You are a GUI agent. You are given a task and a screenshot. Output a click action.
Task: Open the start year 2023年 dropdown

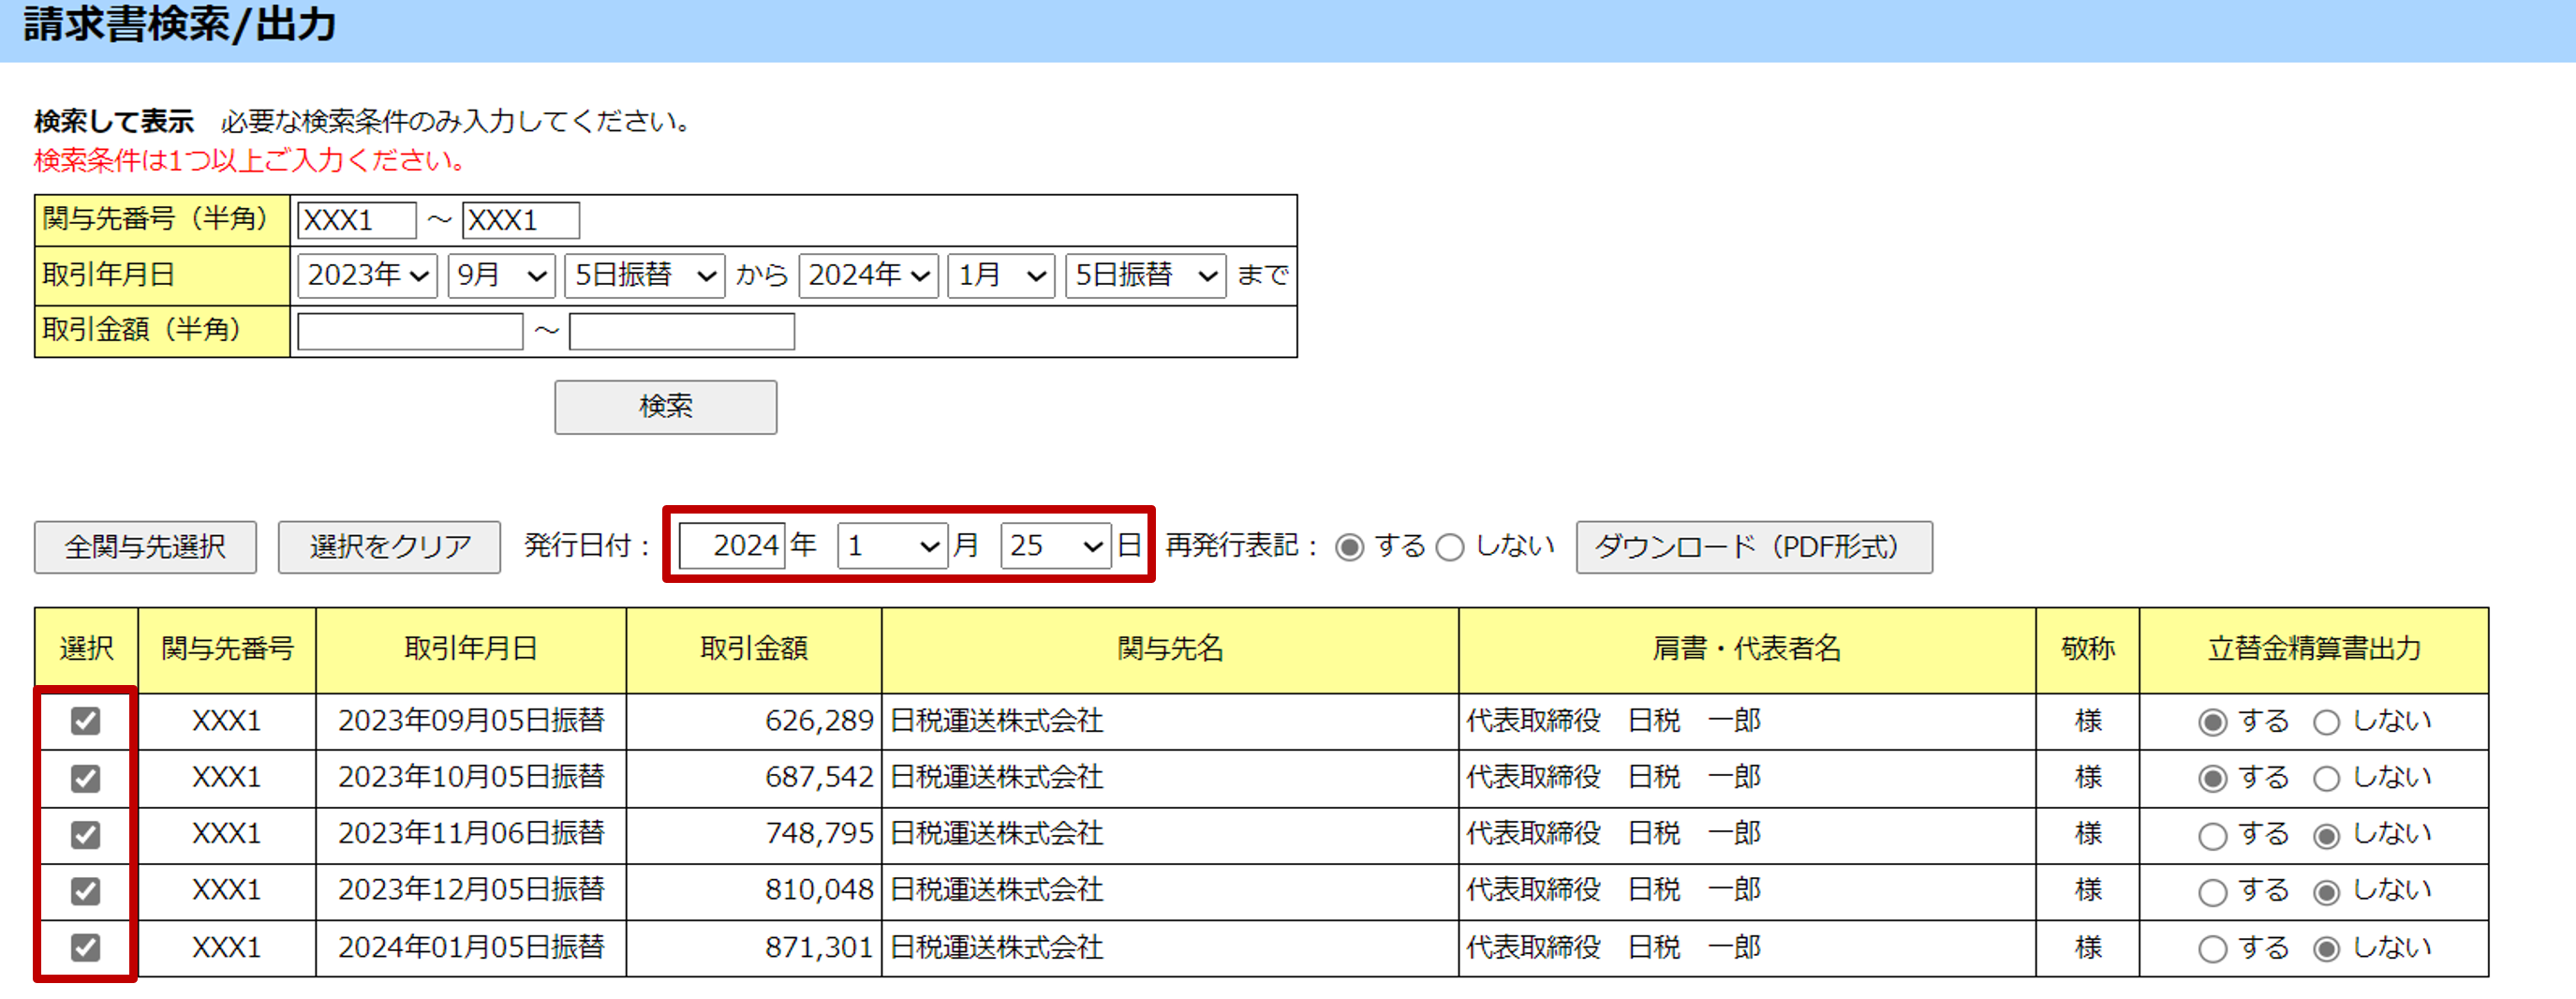click(367, 275)
